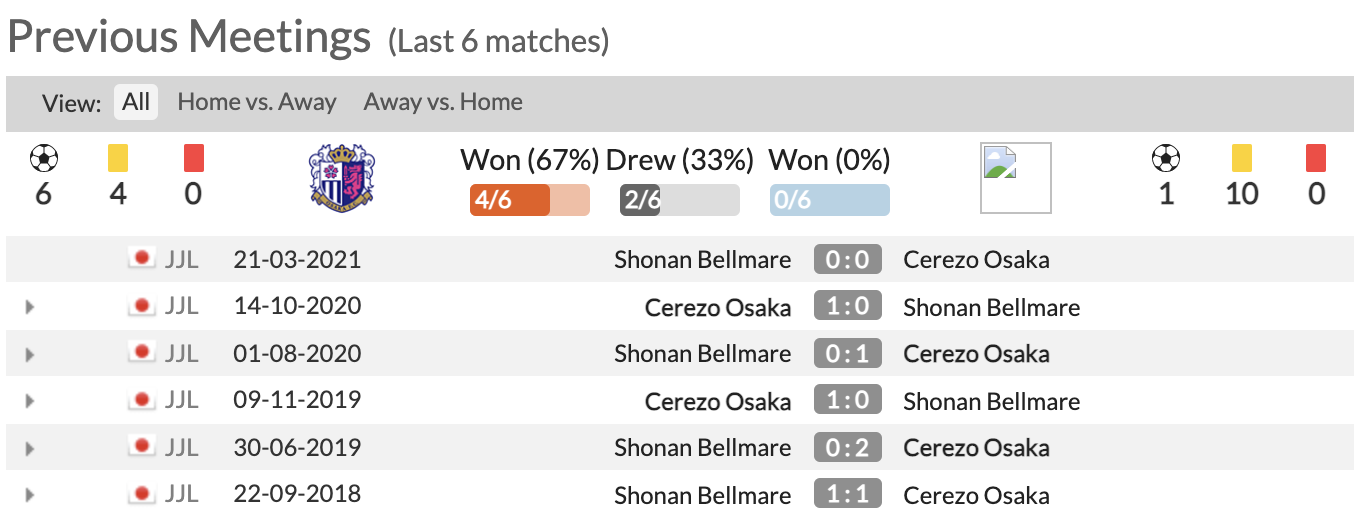Click the JJL league link dated 30-06-2019

[182, 448]
